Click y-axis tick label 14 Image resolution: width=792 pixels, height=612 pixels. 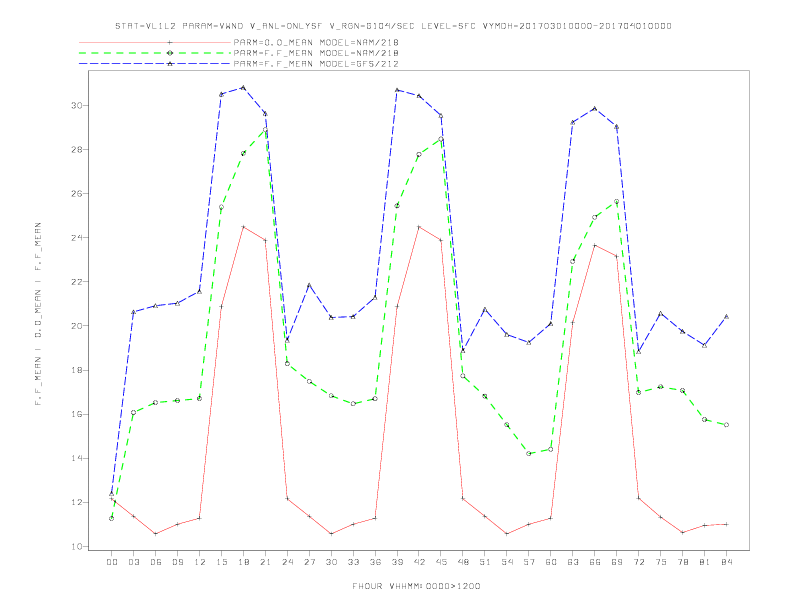tap(77, 458)
